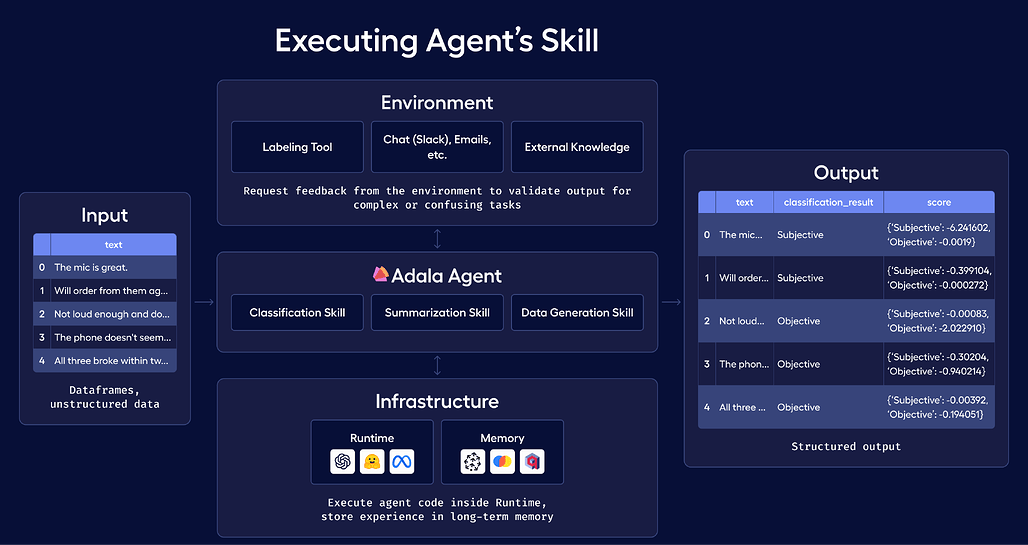Click the arrow pointing to Output panel

coord(671,302)
